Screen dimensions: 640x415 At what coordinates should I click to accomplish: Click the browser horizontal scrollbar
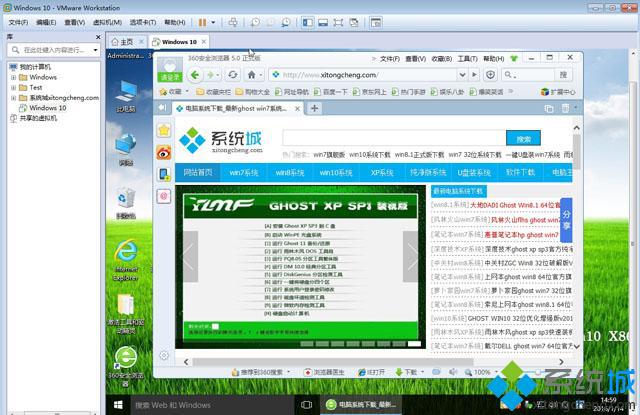tap(333, 362)
